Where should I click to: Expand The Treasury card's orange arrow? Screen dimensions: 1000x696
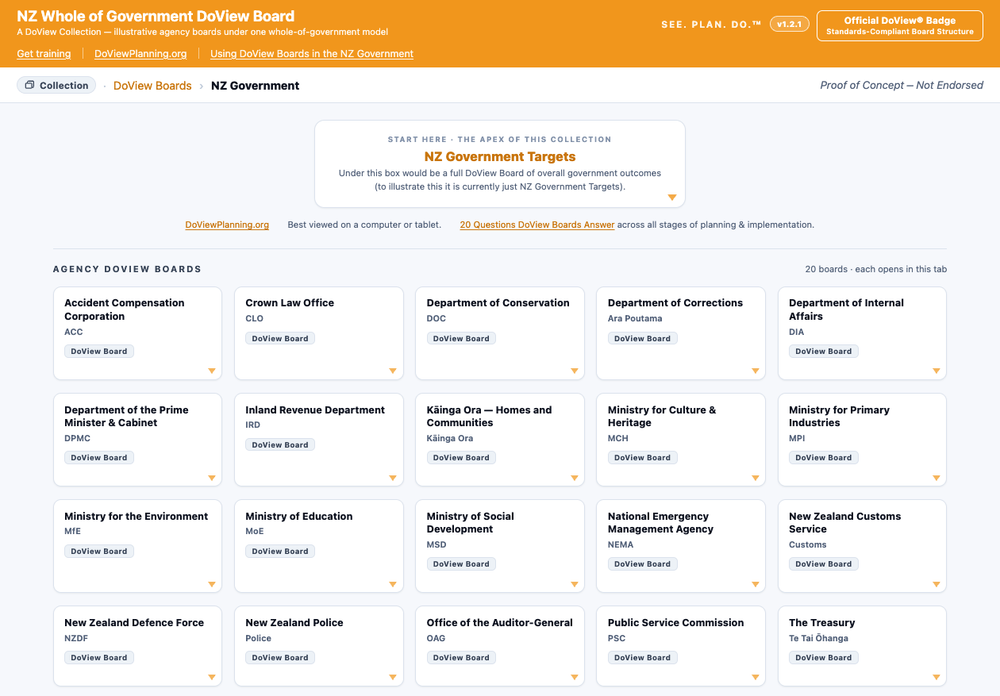tap(936, 677)
